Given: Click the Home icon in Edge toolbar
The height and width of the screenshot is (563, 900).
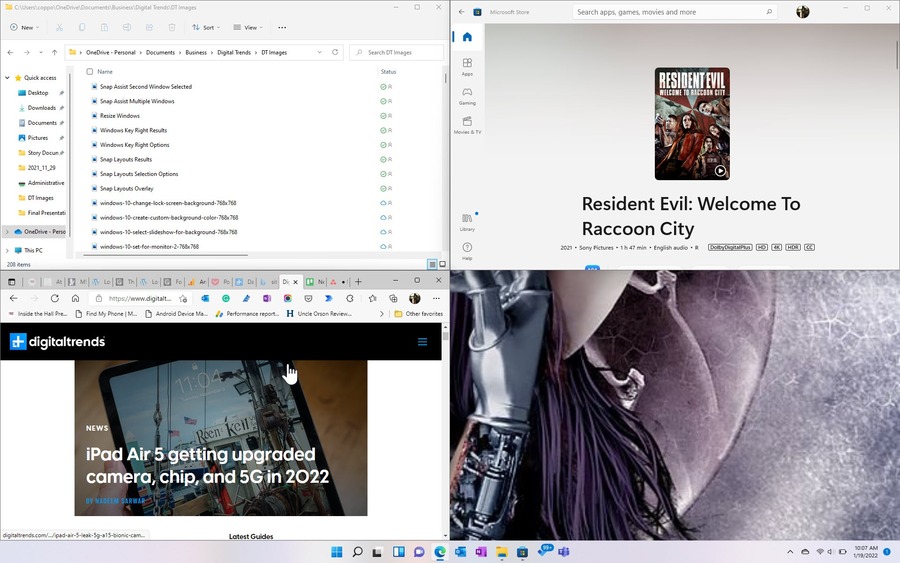Looking at the screenshot, I should tap(75, 298).
